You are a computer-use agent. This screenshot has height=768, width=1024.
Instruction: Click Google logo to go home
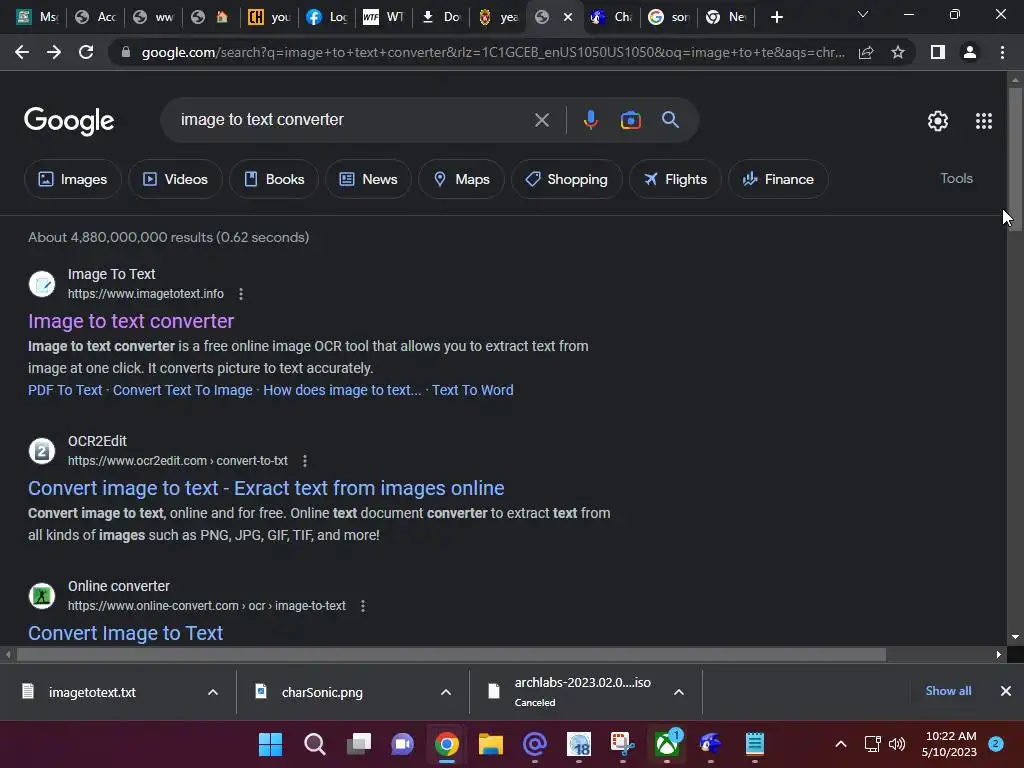69,121
